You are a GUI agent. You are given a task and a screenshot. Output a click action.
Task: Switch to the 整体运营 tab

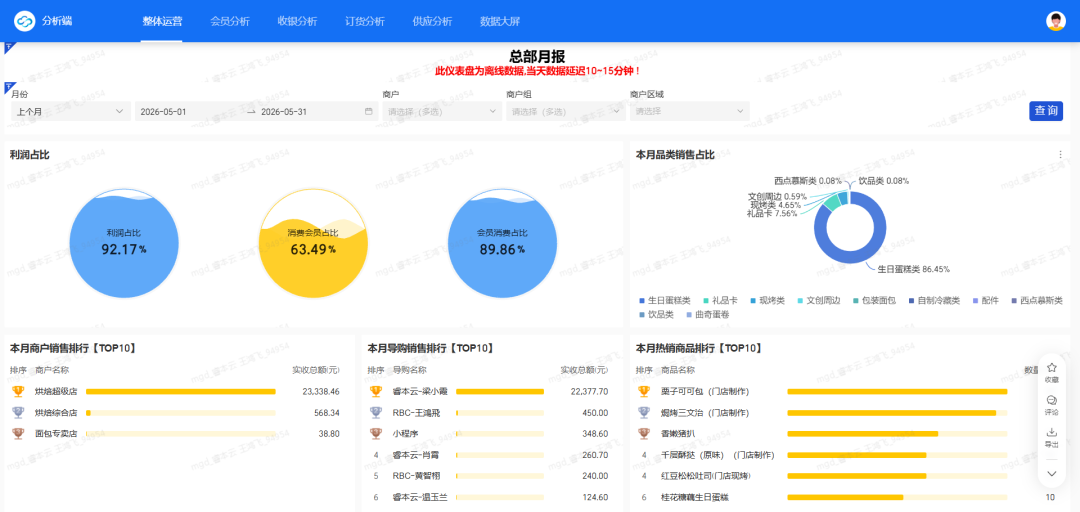click(x=162, y=21)
